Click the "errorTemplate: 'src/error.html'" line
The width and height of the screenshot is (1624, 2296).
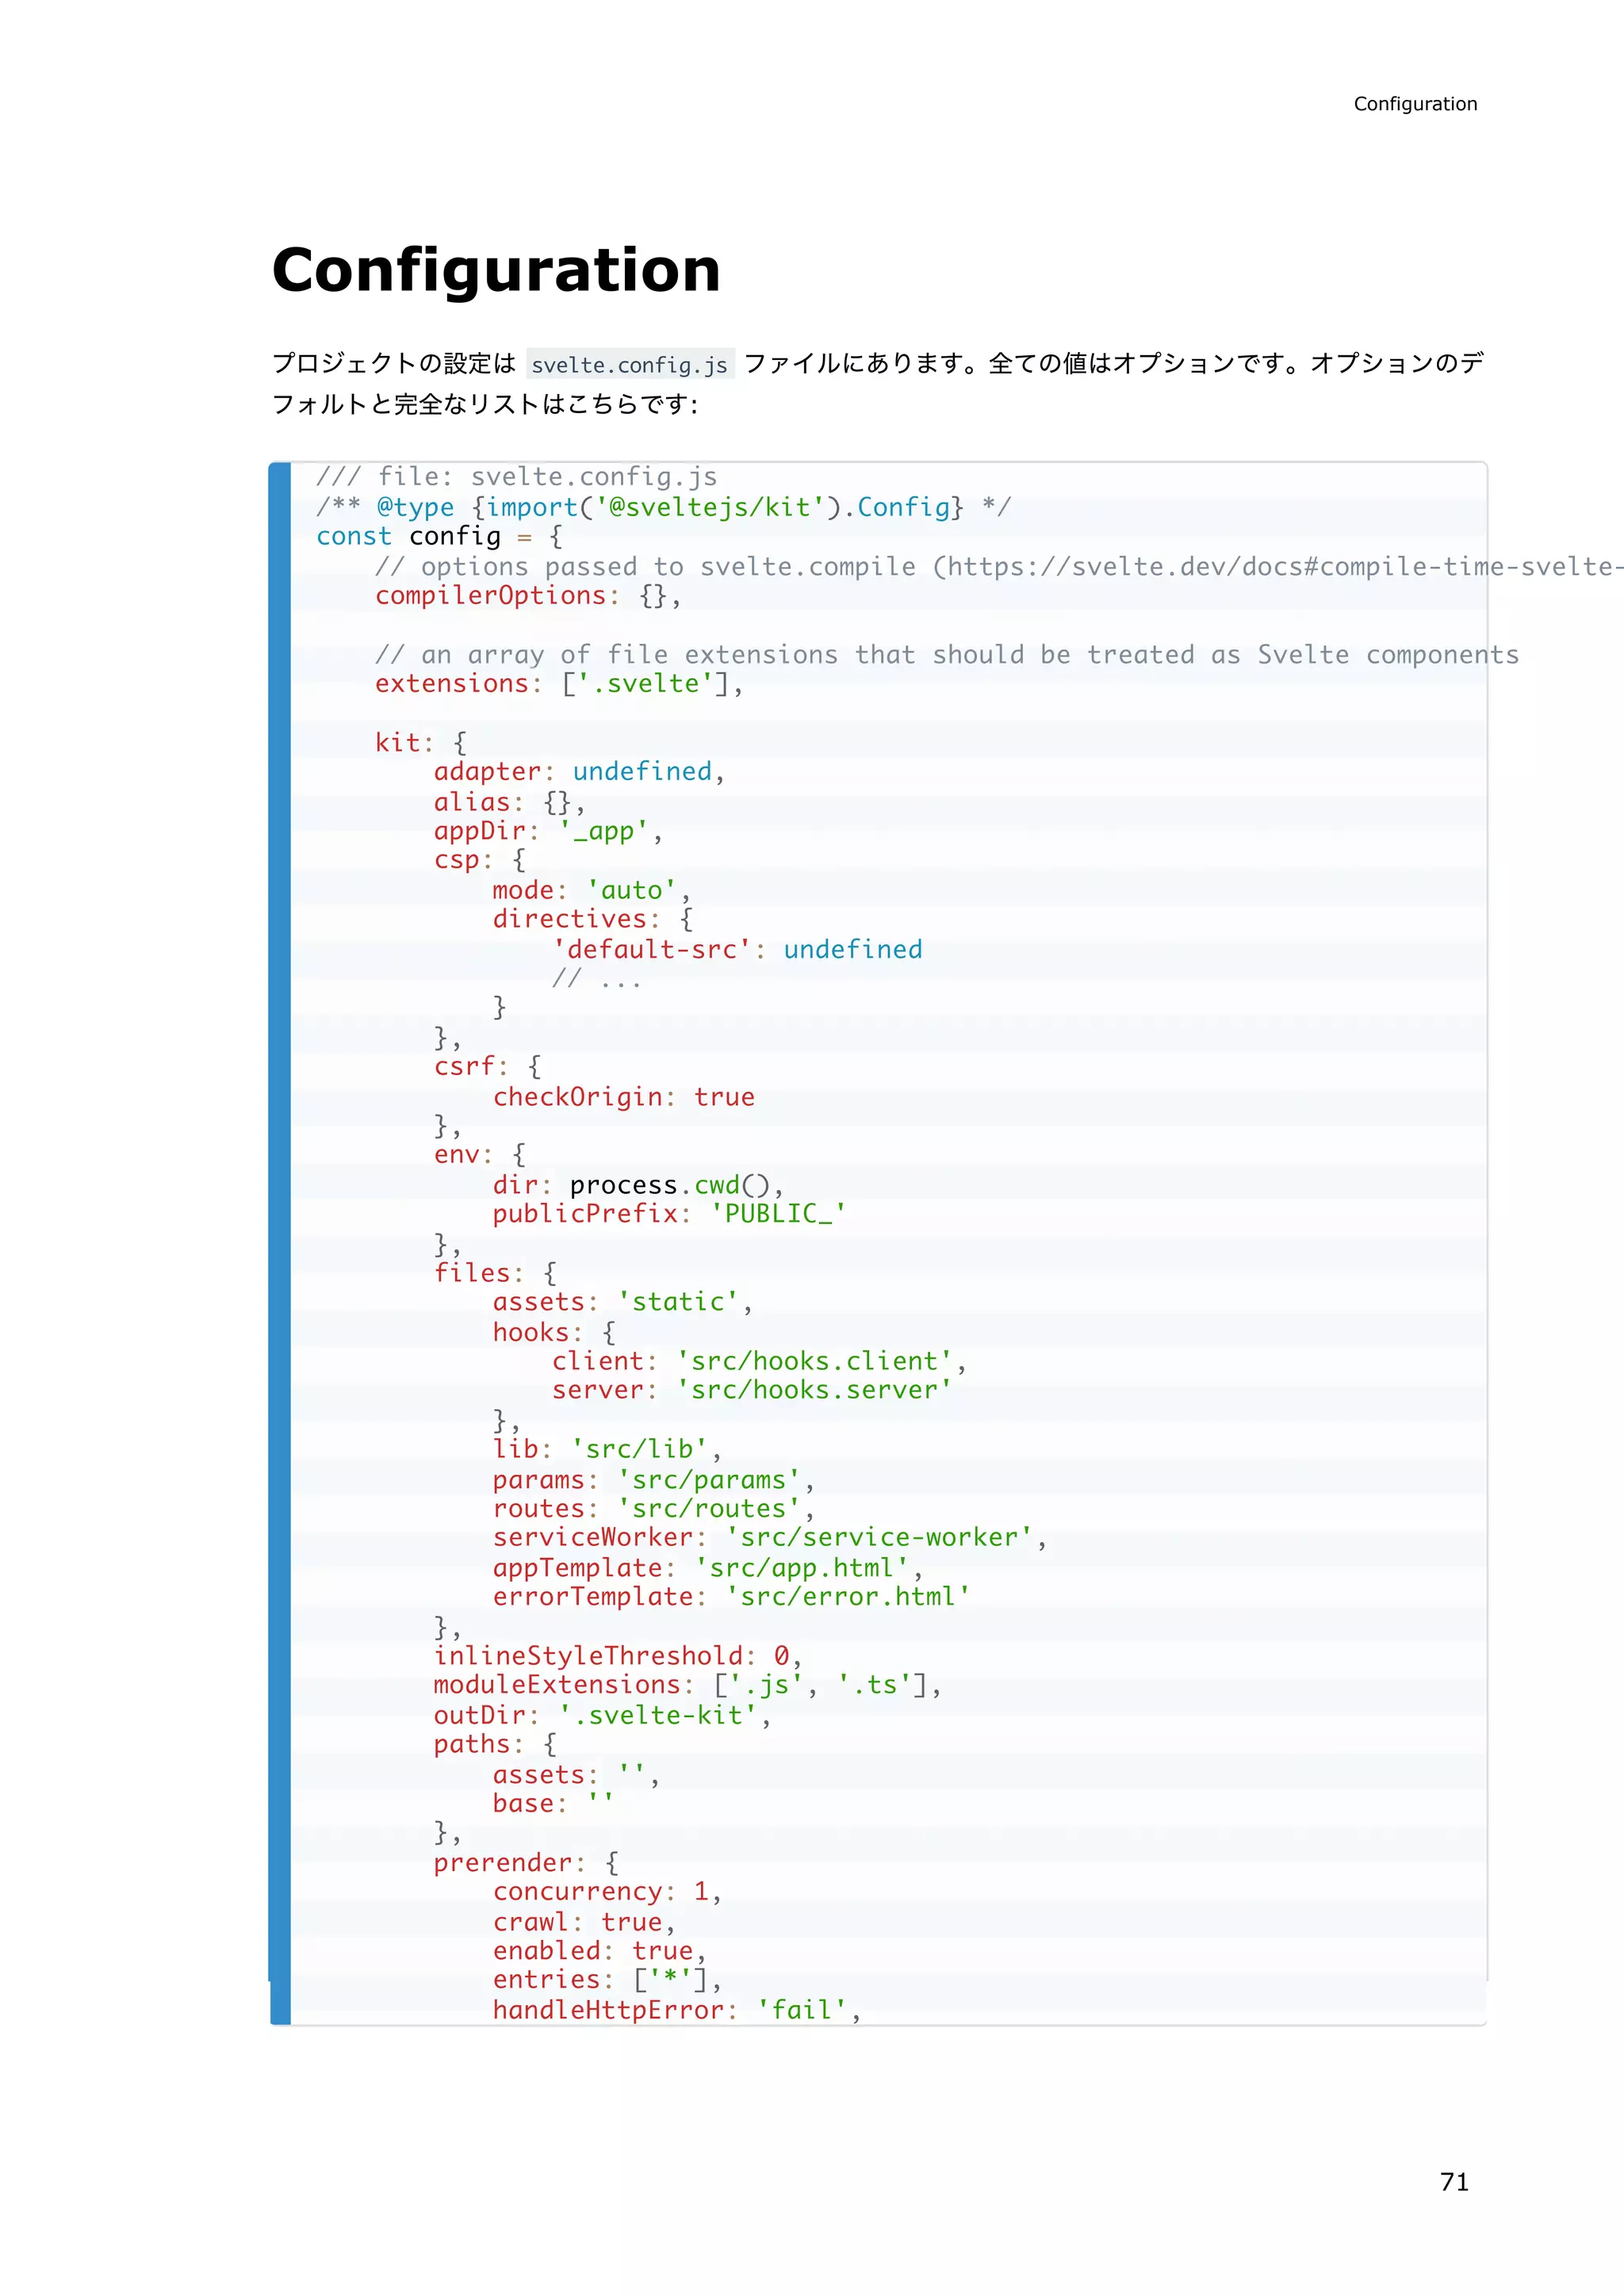point(732,1597)
